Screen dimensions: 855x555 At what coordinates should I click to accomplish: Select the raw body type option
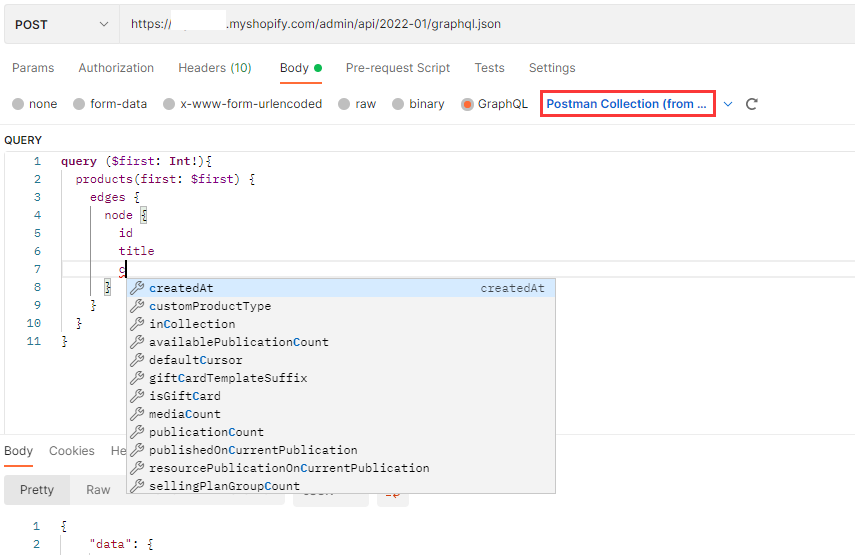(344, 104)
